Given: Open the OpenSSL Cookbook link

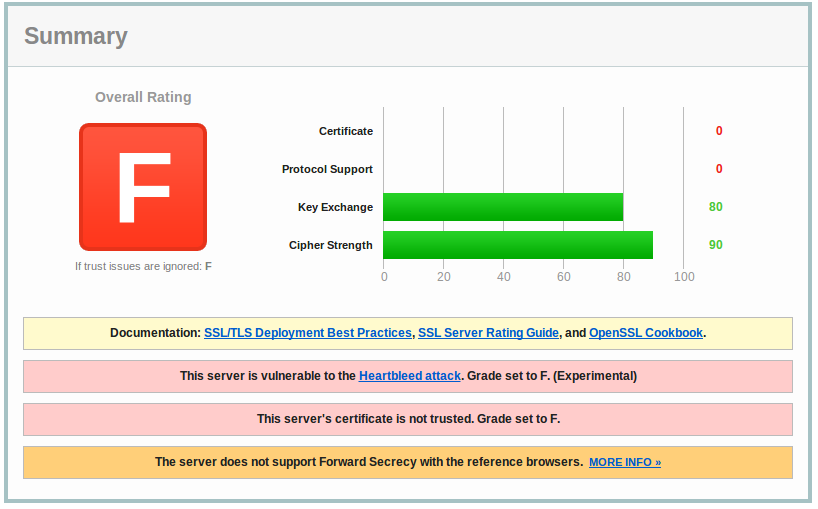Looking at the screenshot, I should coord(646,333).
